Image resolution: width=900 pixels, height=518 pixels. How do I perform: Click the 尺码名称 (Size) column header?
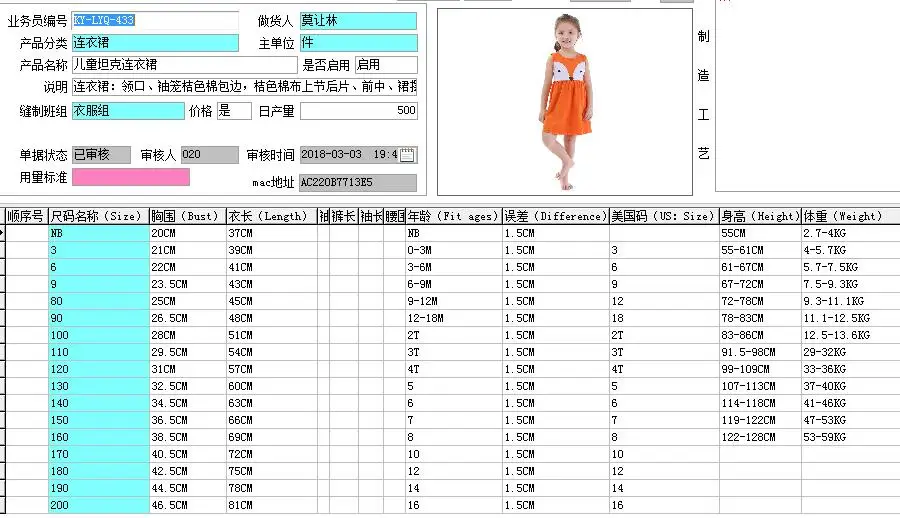[x=99, y=217]
